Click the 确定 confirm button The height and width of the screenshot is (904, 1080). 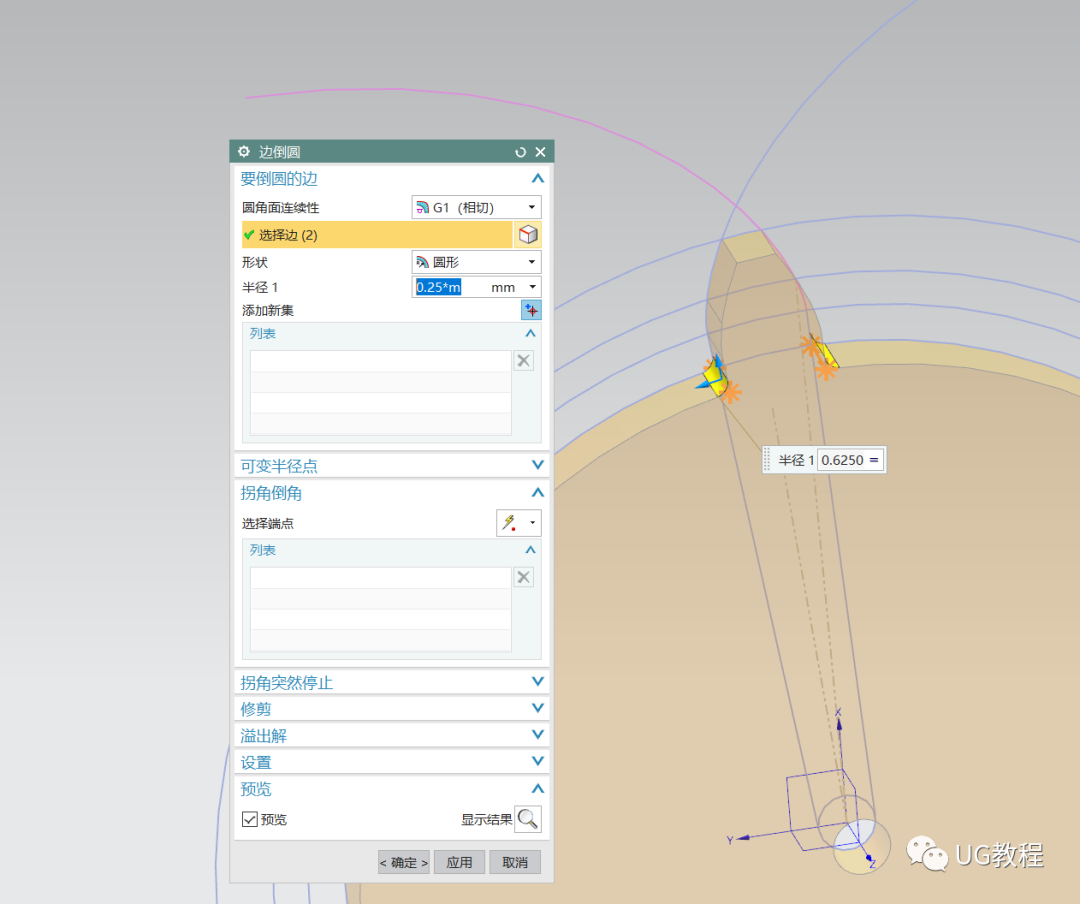[403, 861]
